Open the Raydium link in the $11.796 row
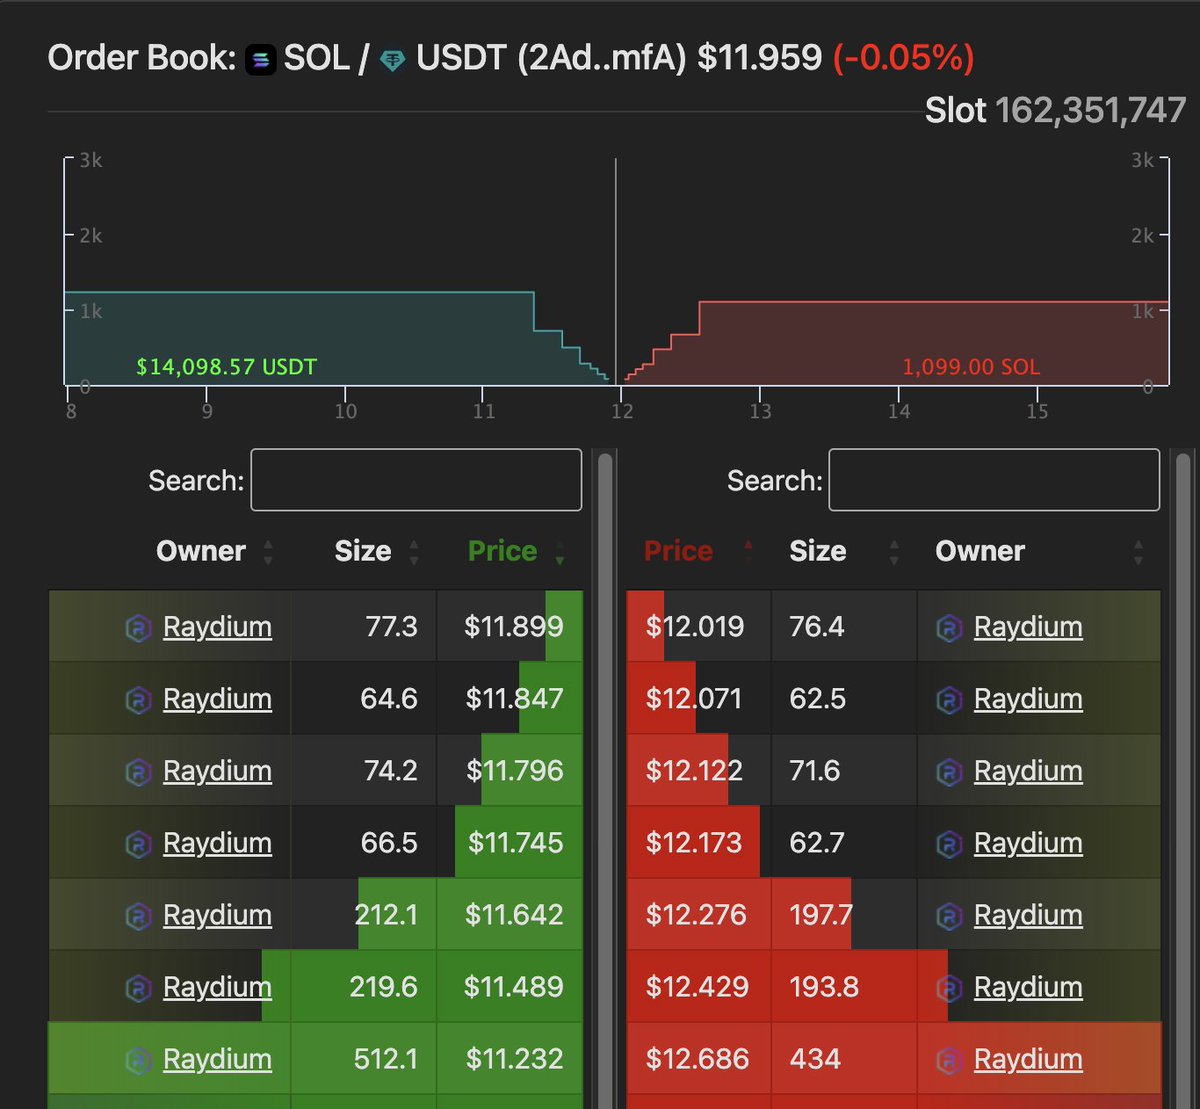This screenshot has height=1109, width=1200. coord(217,771)
